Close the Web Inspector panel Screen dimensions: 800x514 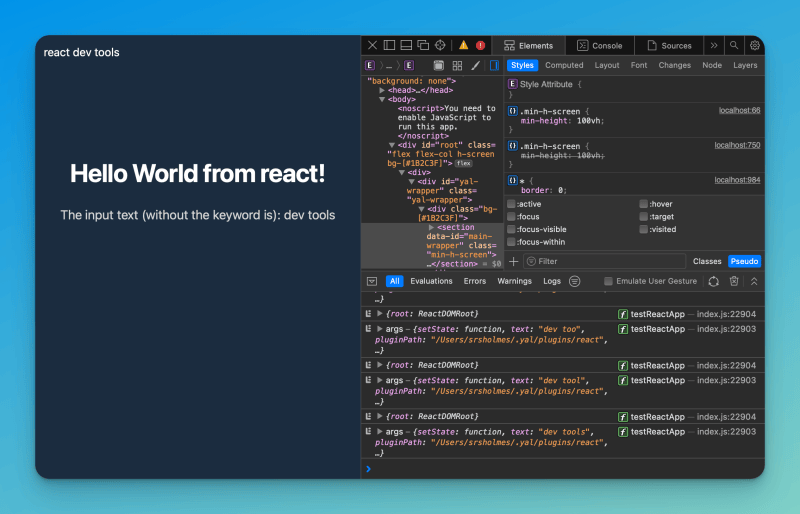coord(372,45)
